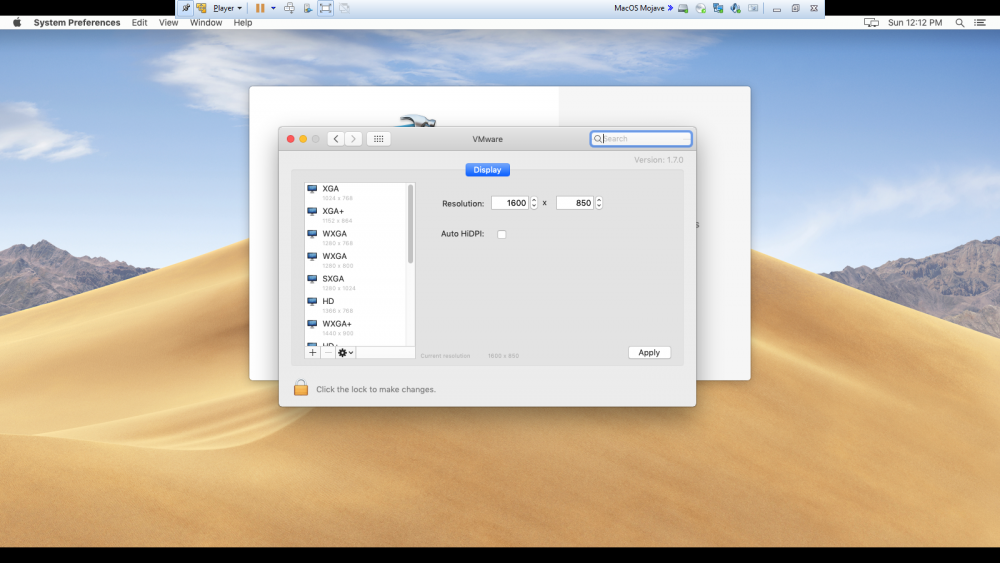Minimize the VMware preferences window with the yellow button
Image resolution: width=1000 pixels, height=563 pixels.
click(303, 138)
